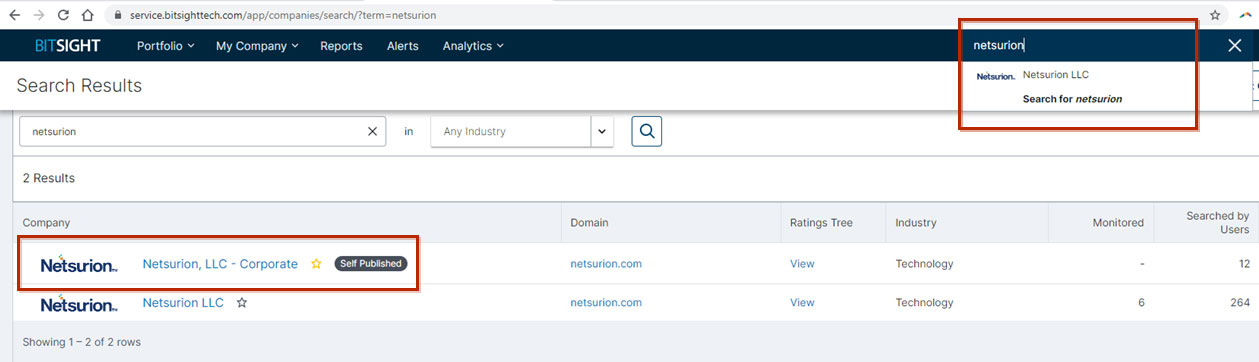
Task: Open the Alerts page
Action: point(403,46)
